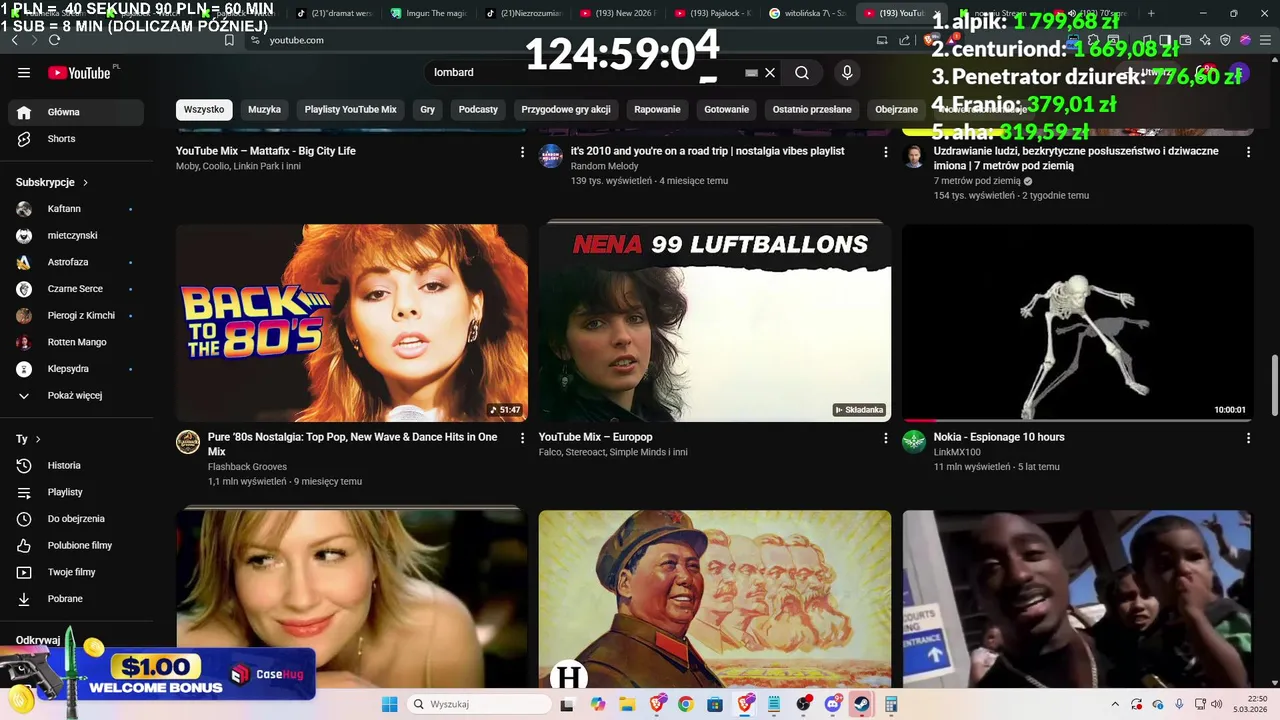Start voice search with the microphone
The image size is (1280, 720).
click(847, 72)
